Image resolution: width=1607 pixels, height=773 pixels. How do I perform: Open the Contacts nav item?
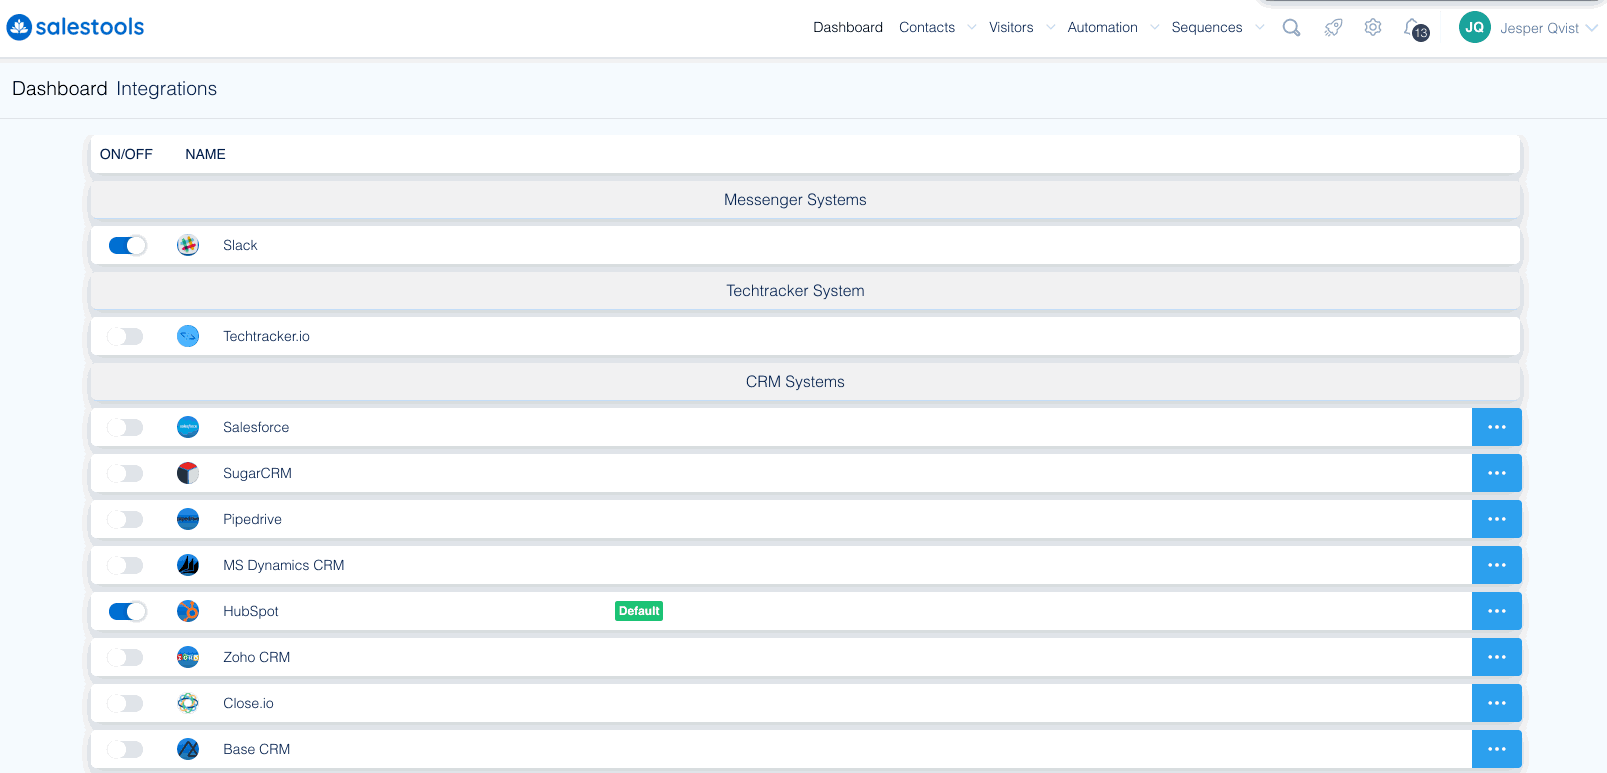click(x=927, y=28)
